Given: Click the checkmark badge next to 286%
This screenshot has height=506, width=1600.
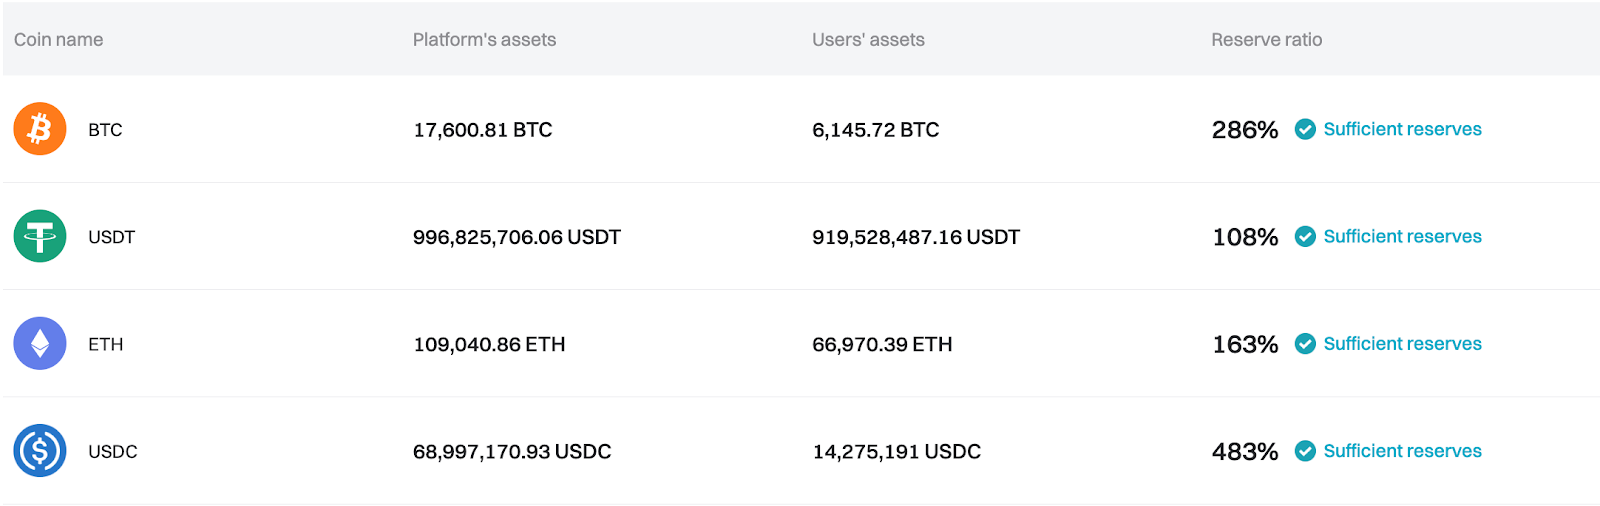Looking at the screenshot, I should click(x=1305, y=129).
